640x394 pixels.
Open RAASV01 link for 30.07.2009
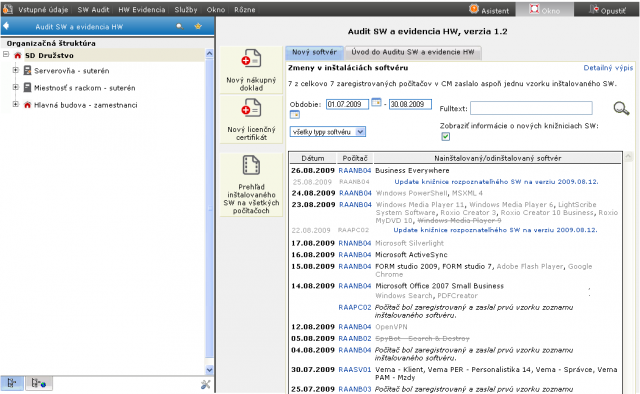coord(355,370)
